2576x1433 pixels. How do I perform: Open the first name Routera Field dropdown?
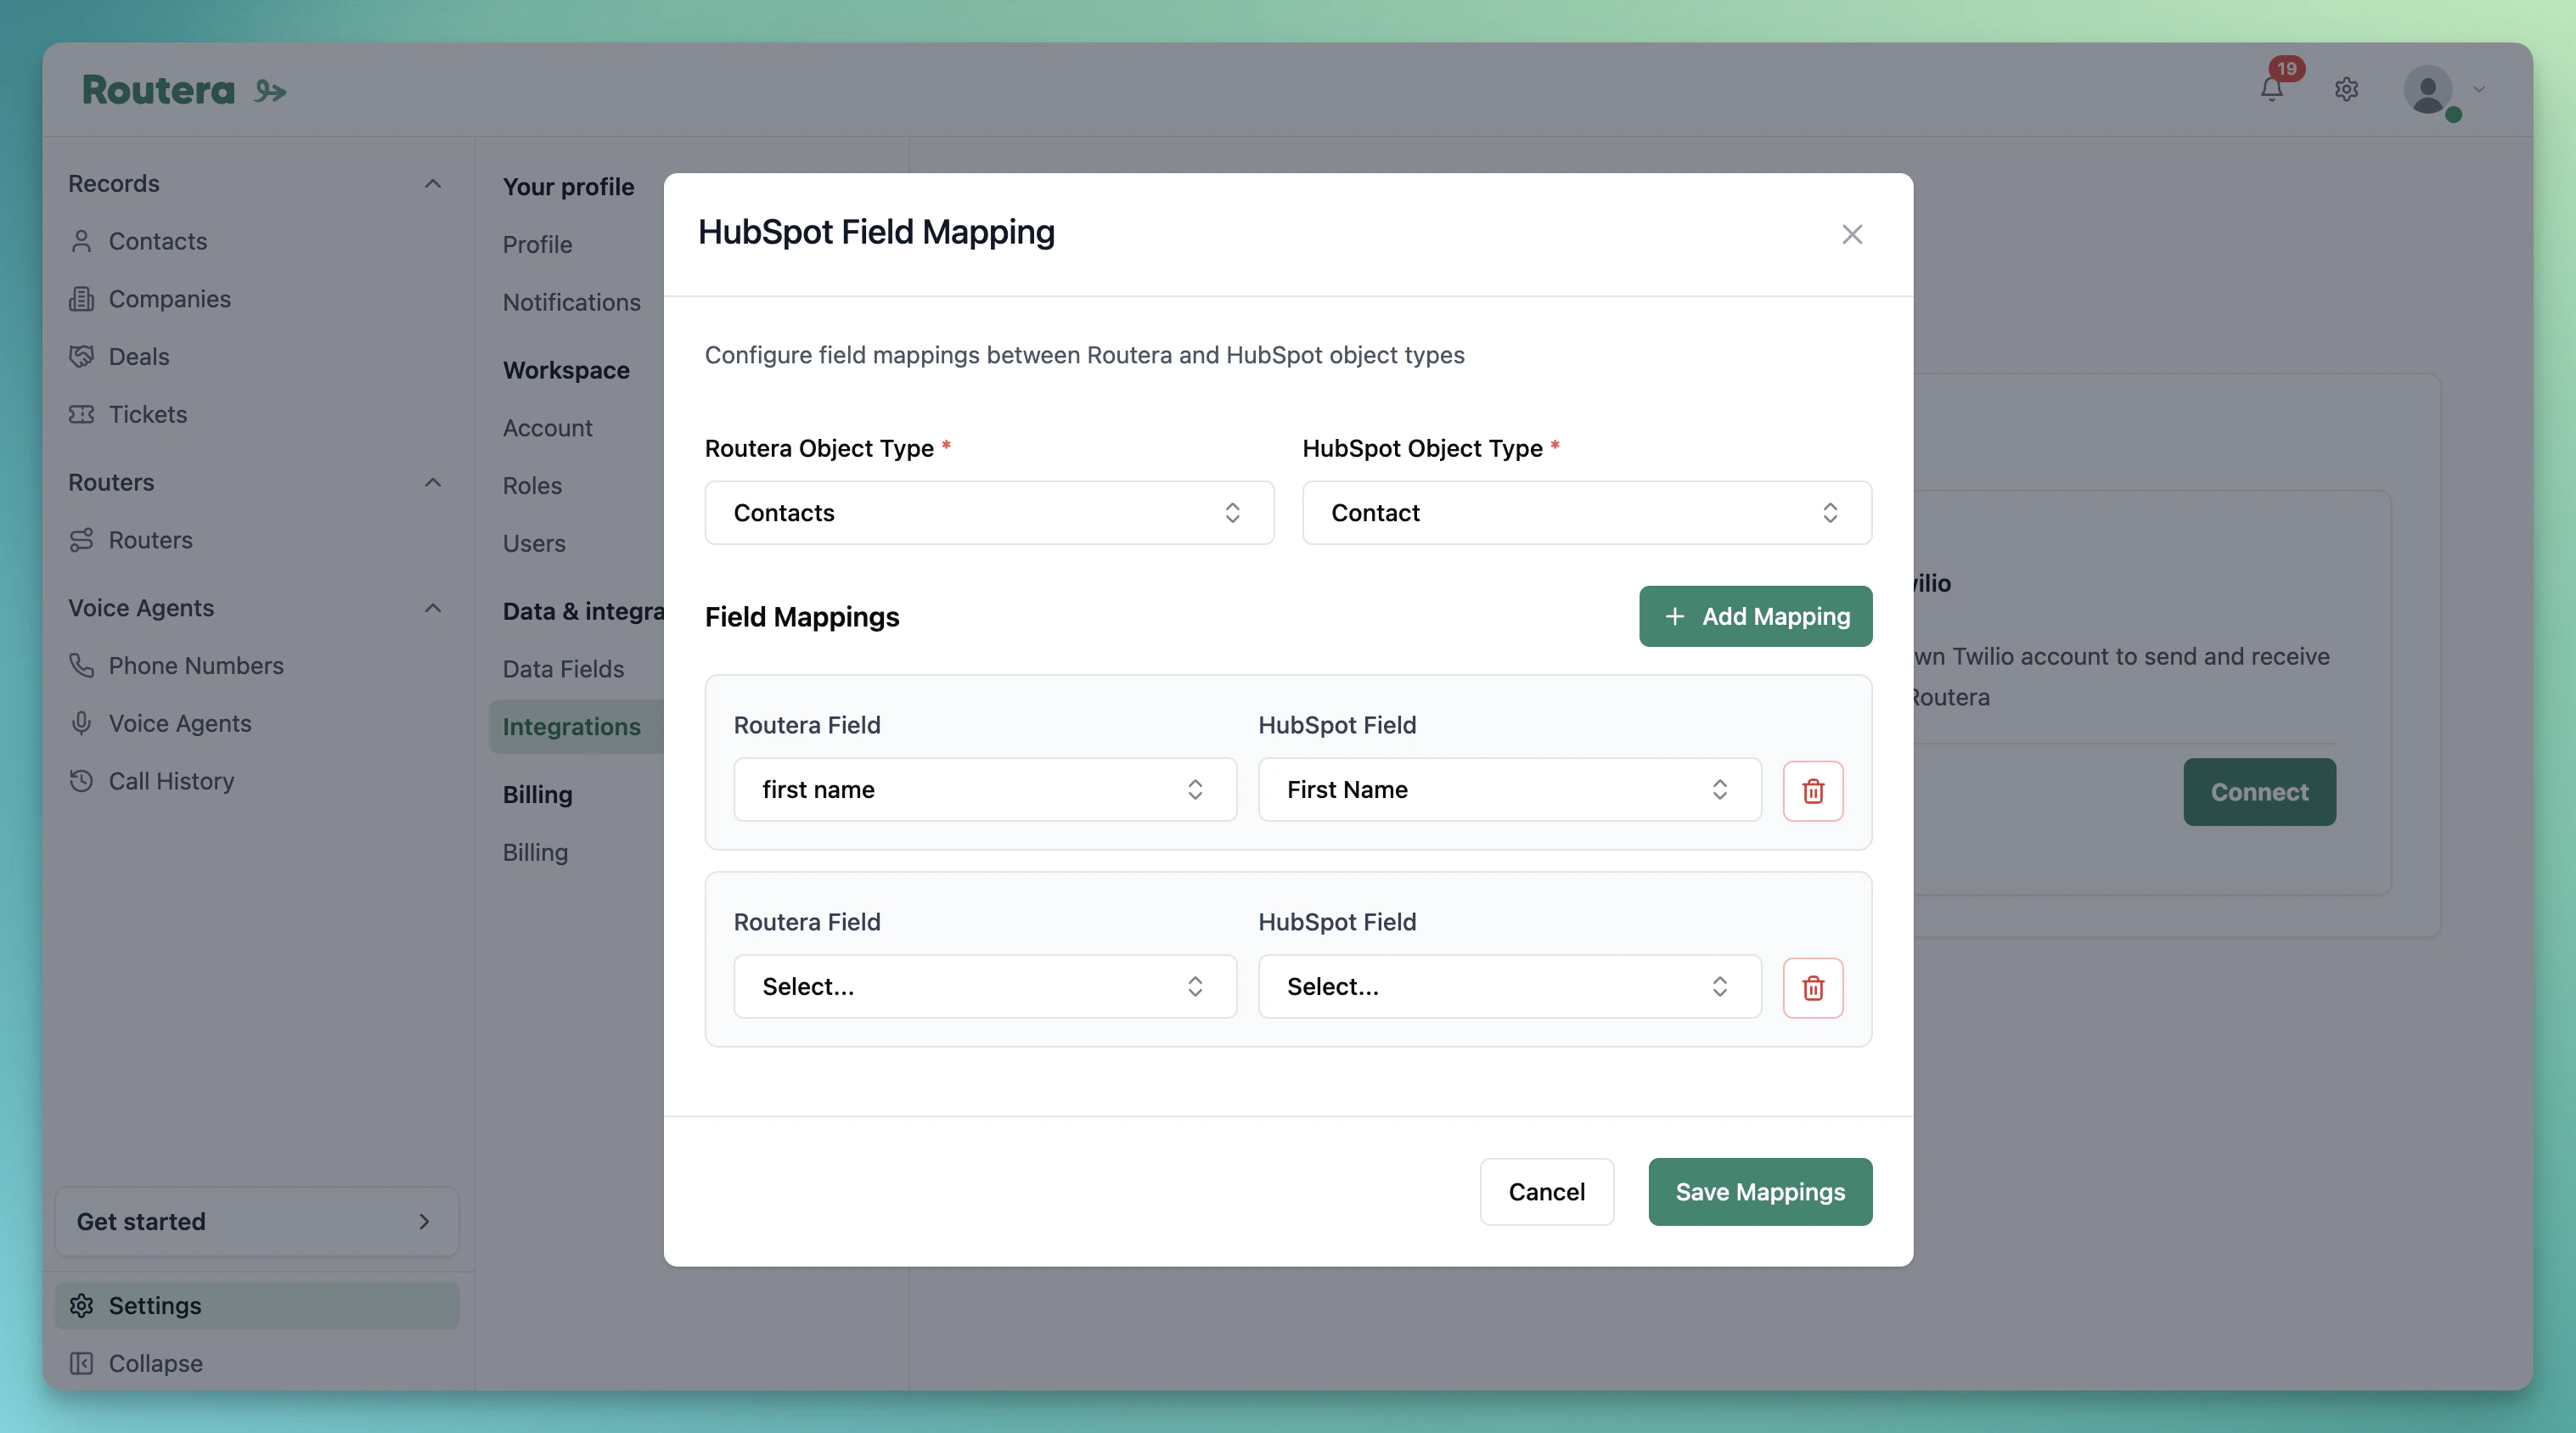point(985,789)
